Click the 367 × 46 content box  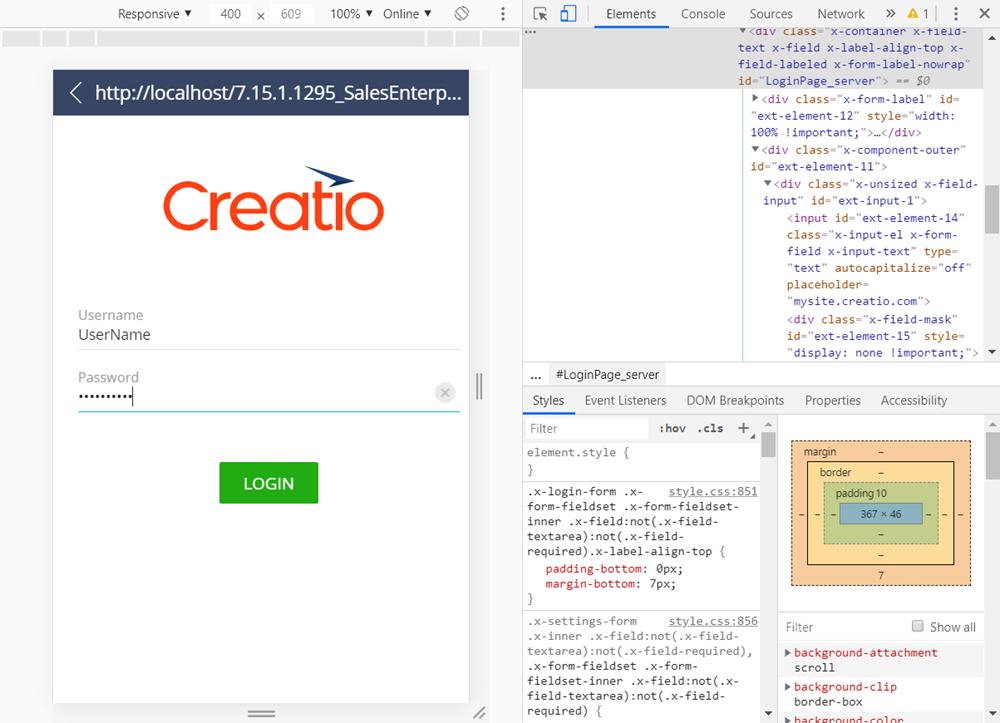coord(881,514)
